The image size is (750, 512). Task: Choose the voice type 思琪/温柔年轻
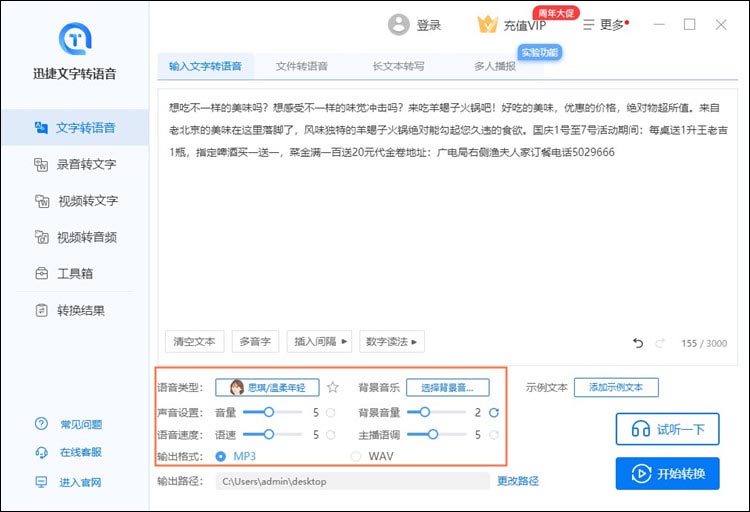[267, 388]
